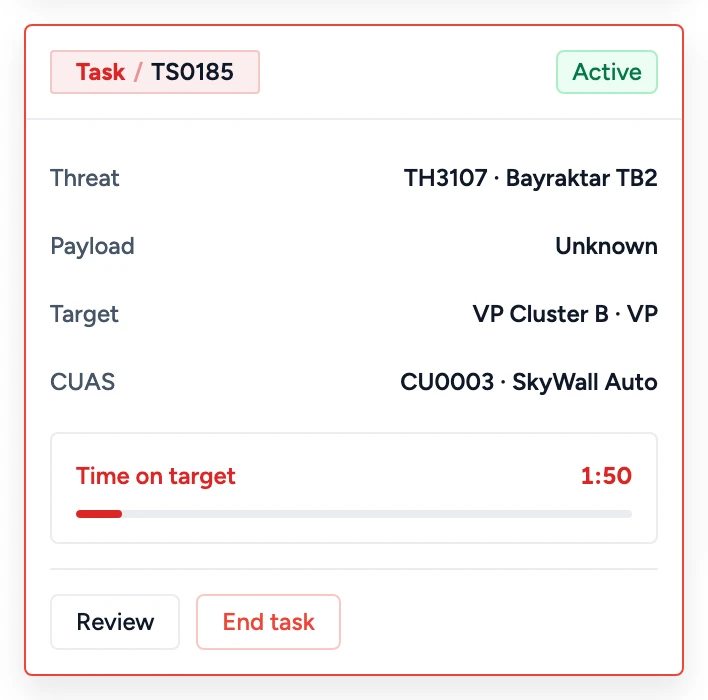End the active task
The height and width of the screenshot is (700, 708).
click(x=268, y=622)
